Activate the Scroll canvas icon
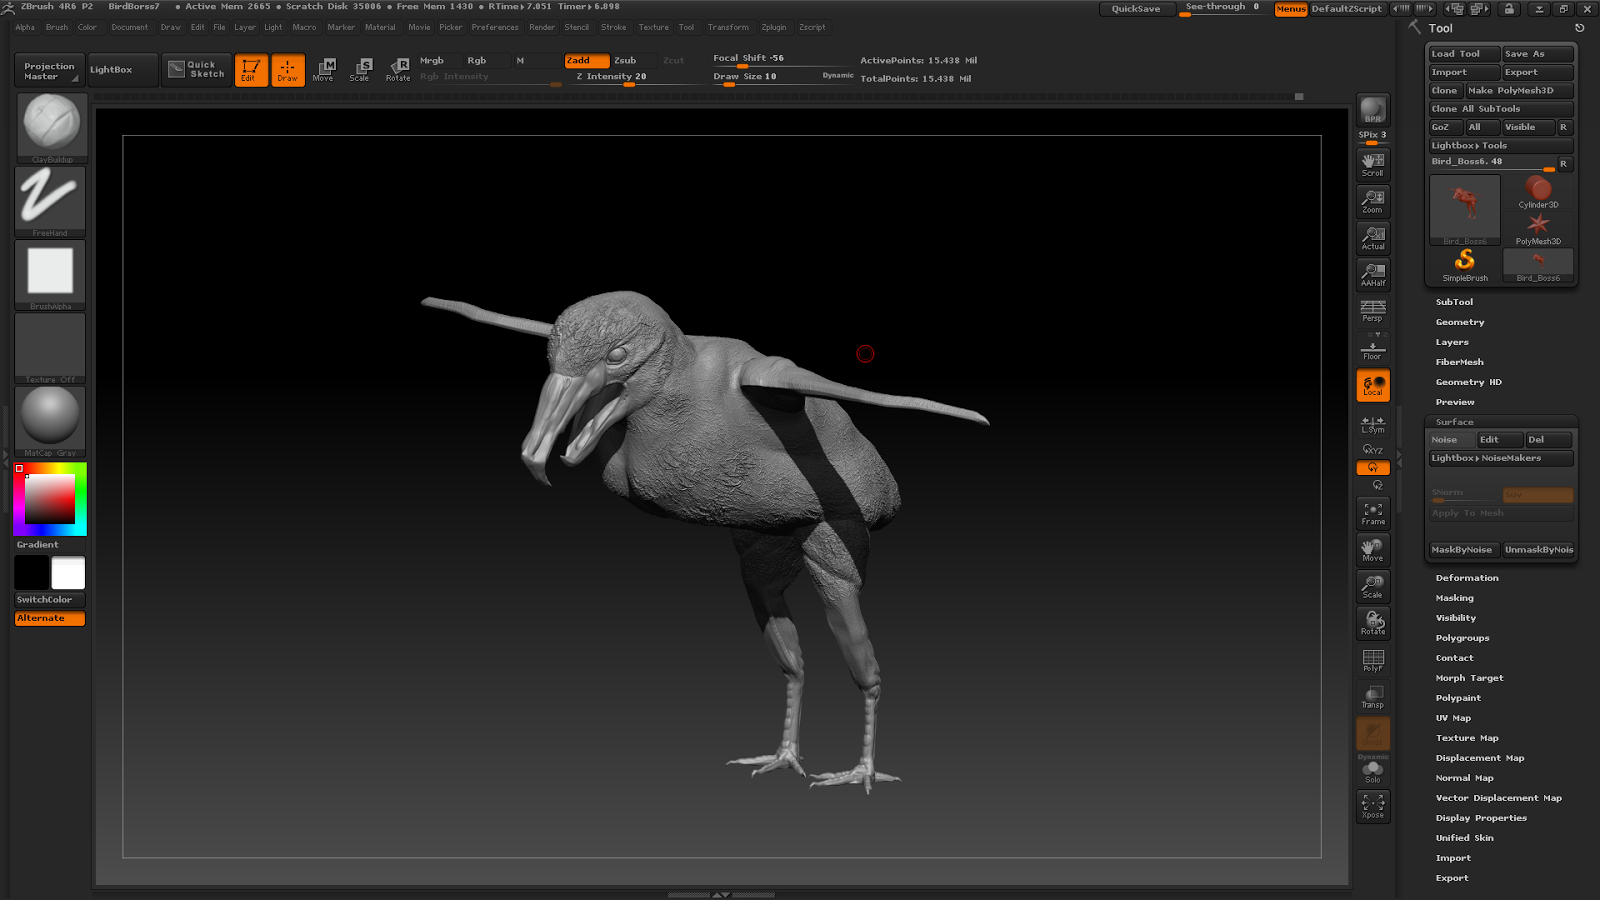The image size is (1600, 900). pos(1373,164)
